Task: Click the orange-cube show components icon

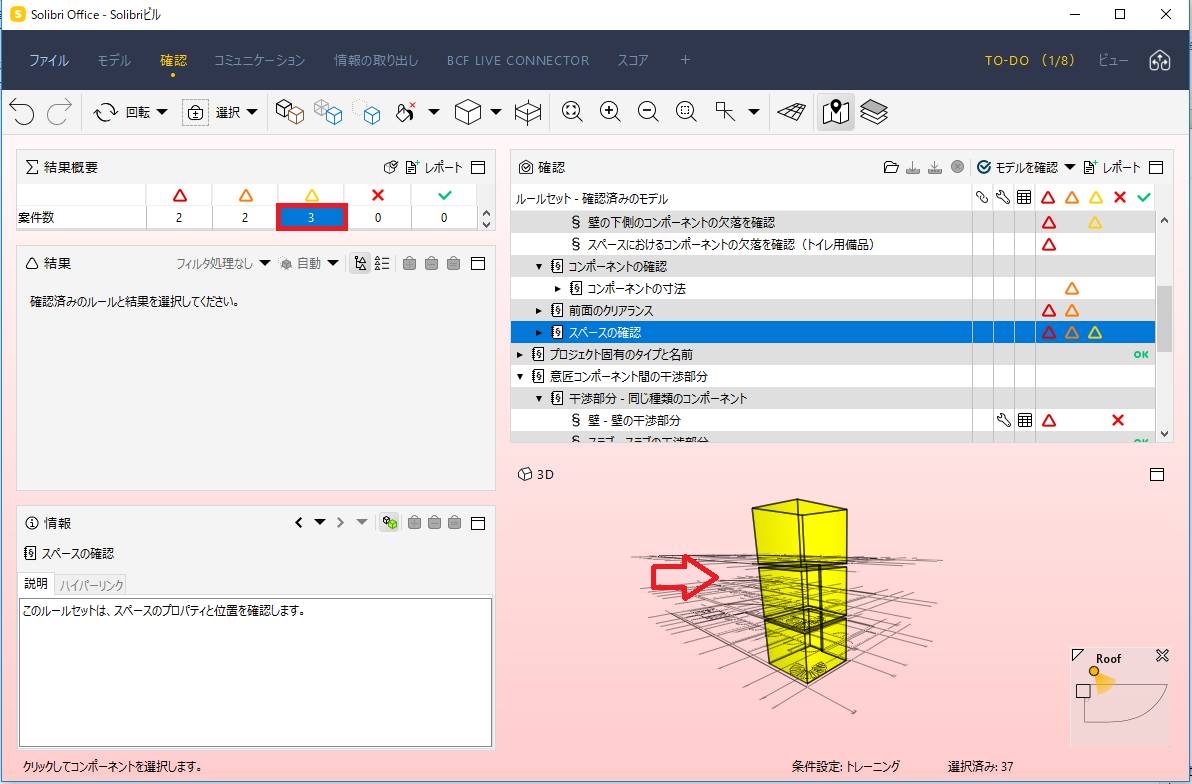Action: [x=290, y=112]
